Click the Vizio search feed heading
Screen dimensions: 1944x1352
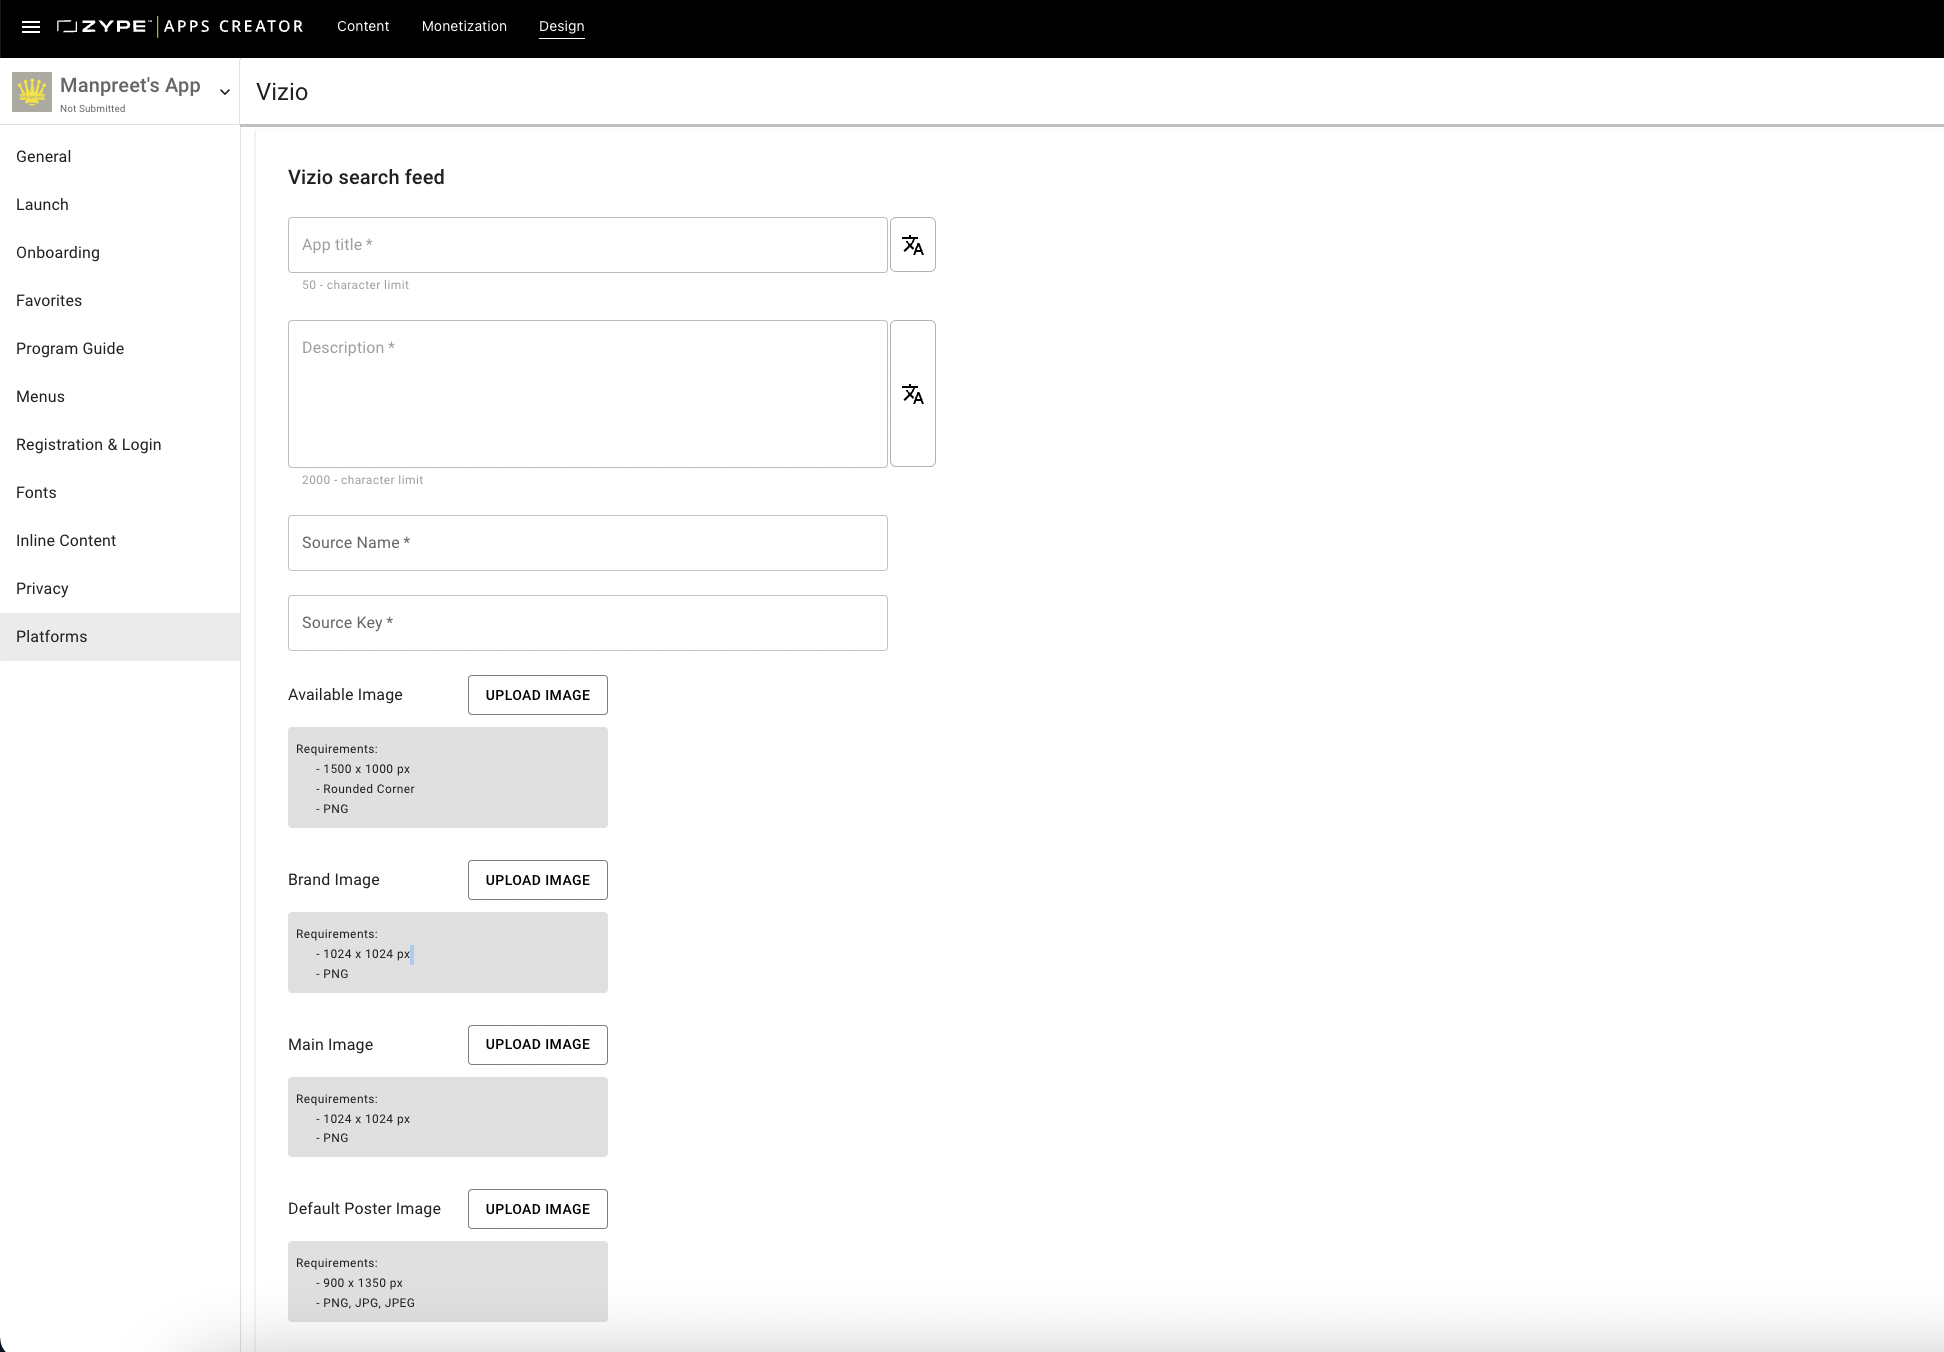[x=366, y=177]
